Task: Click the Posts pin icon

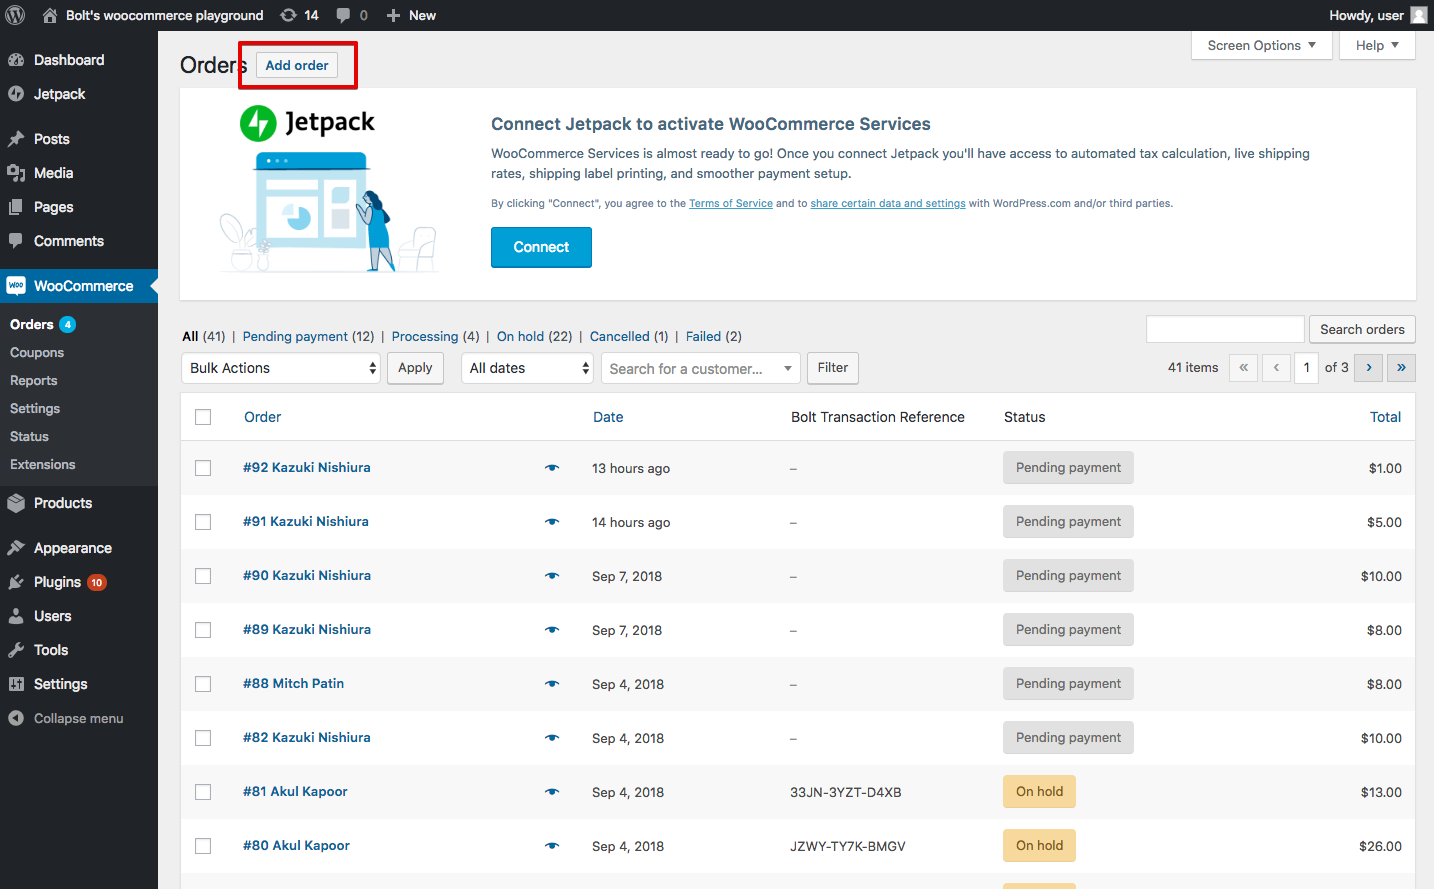Action: click(16, 139)
